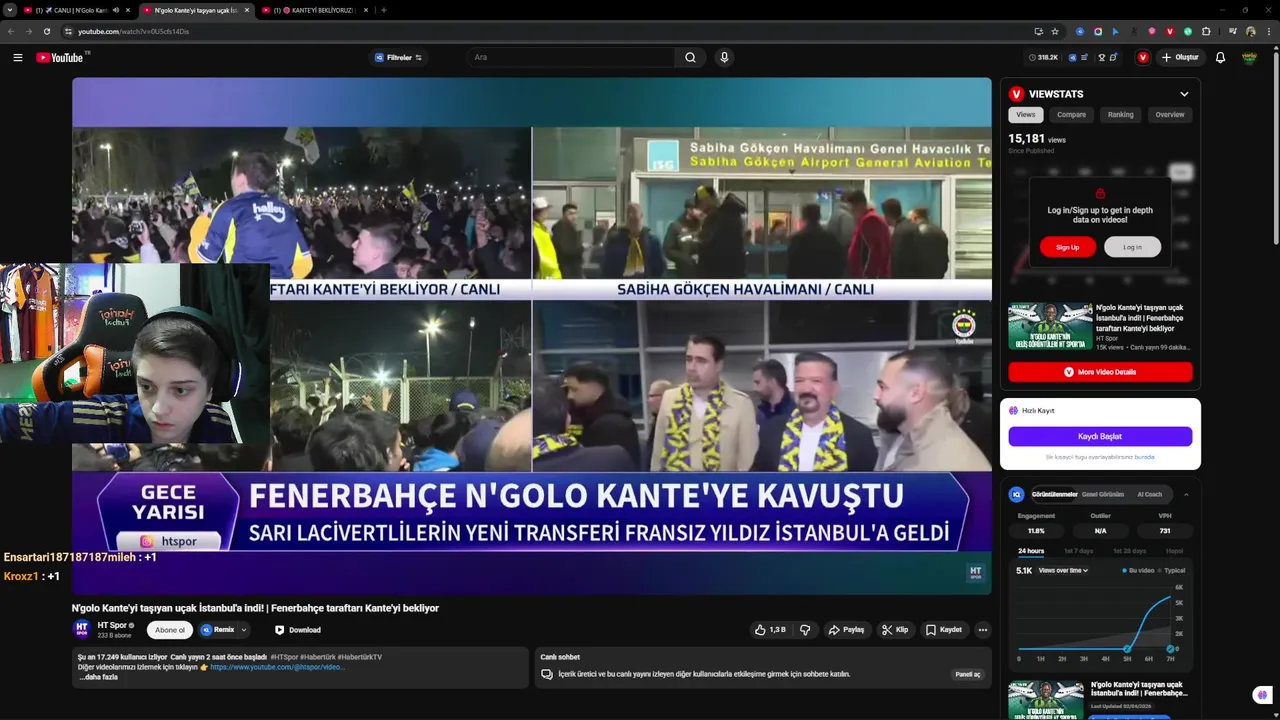The height and width of the screenshot is (720, 1280).
Task: Open YouTube notifications bell
Action: pyautogui.click(x=1220, y=57)
